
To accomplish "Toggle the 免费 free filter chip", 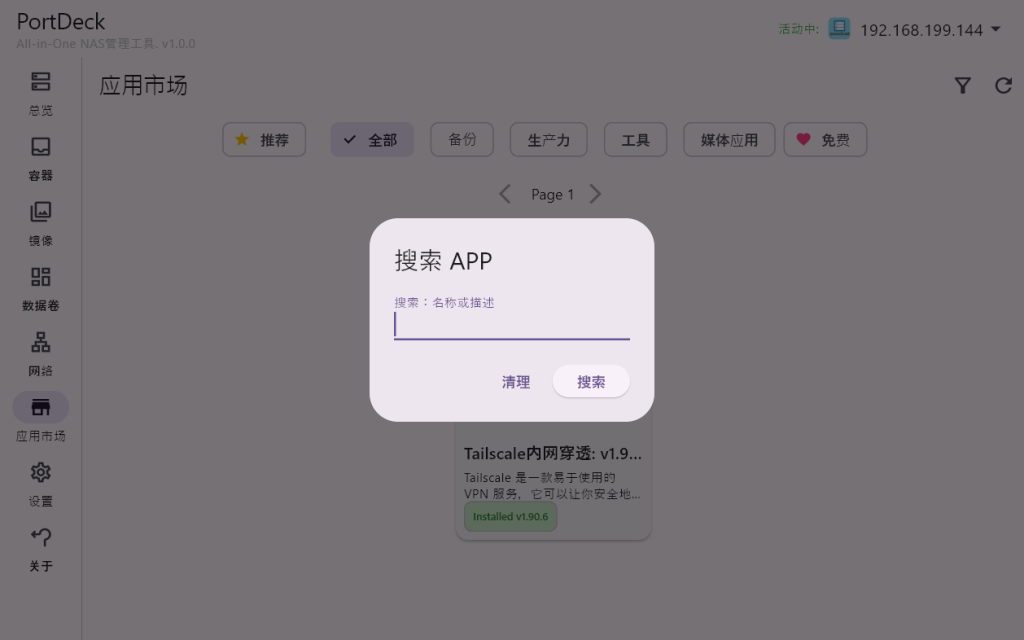I will (825, 140).
